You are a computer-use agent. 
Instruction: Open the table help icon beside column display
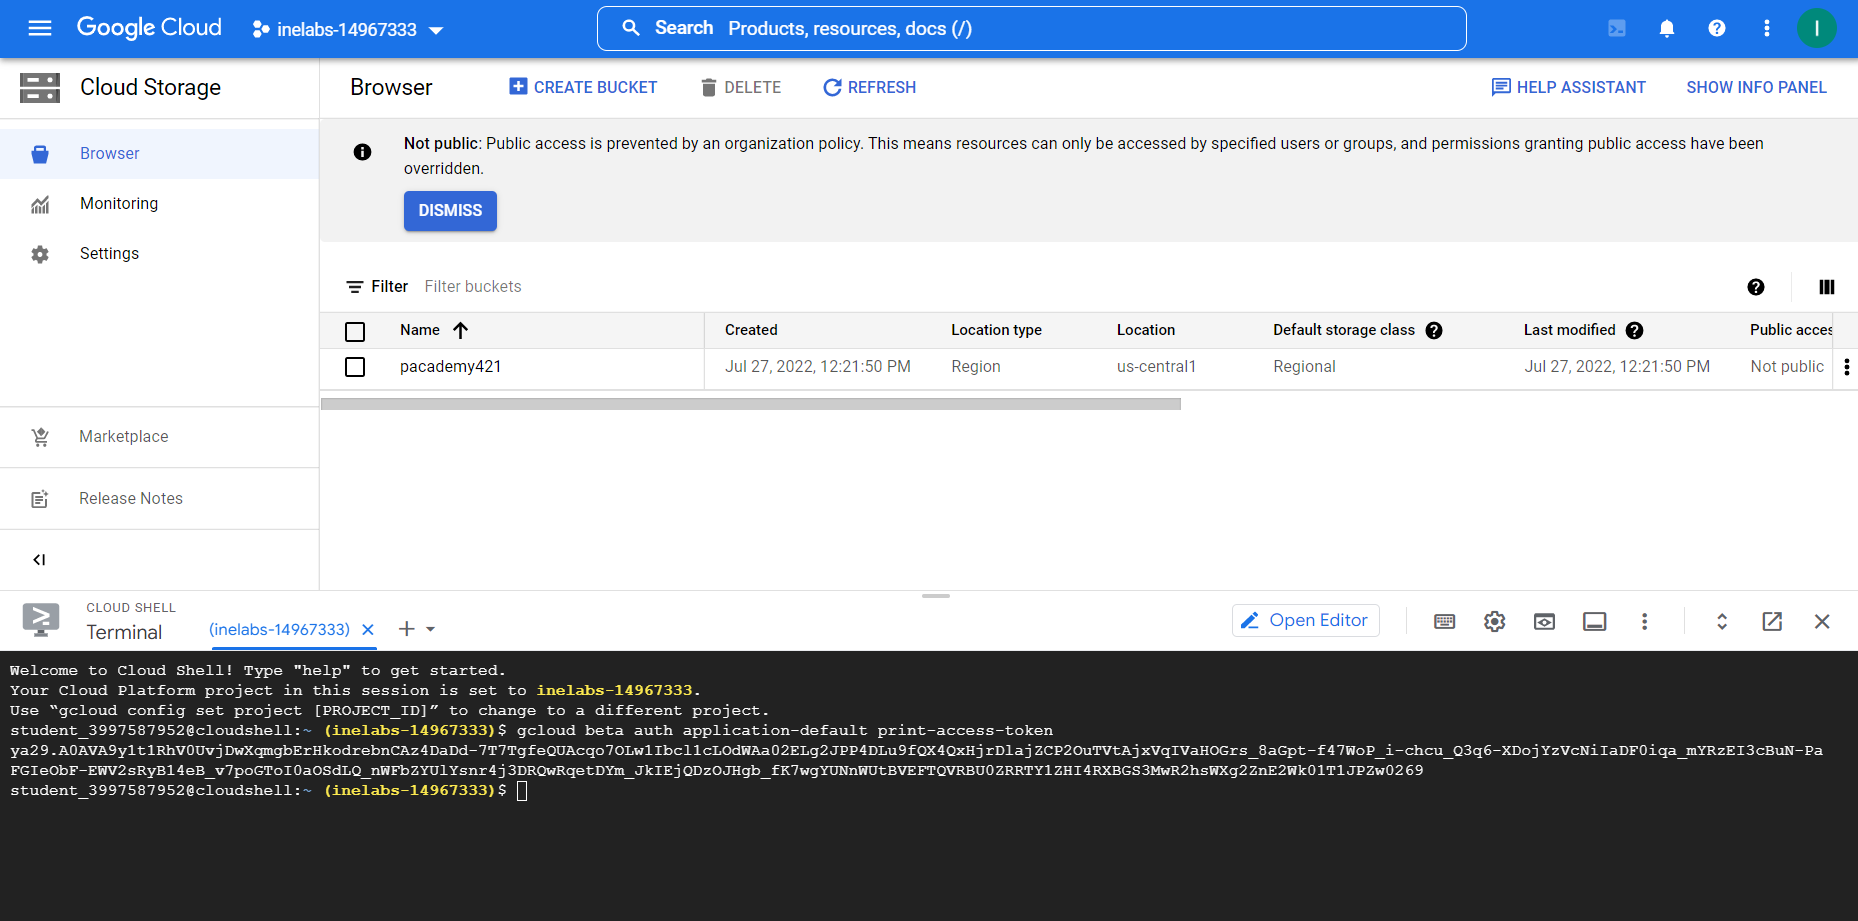1756,287
